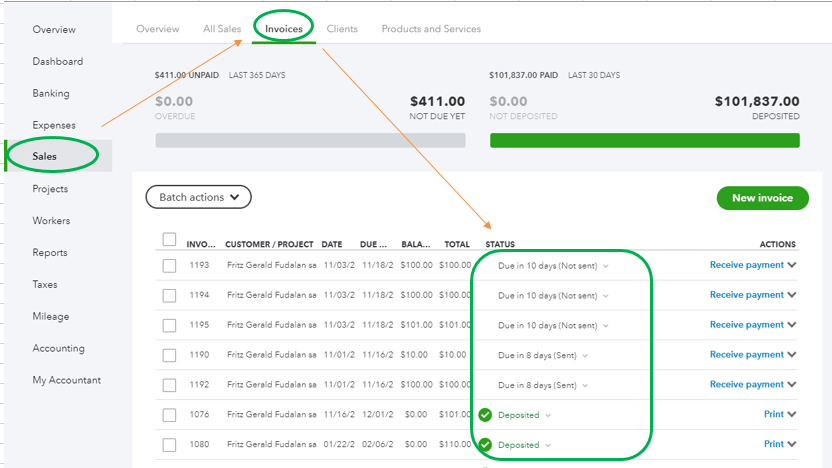This screenshot has width=832, height=468.
Task: Open Mileage in the sidebar
Action: click(x=51, y=316)
